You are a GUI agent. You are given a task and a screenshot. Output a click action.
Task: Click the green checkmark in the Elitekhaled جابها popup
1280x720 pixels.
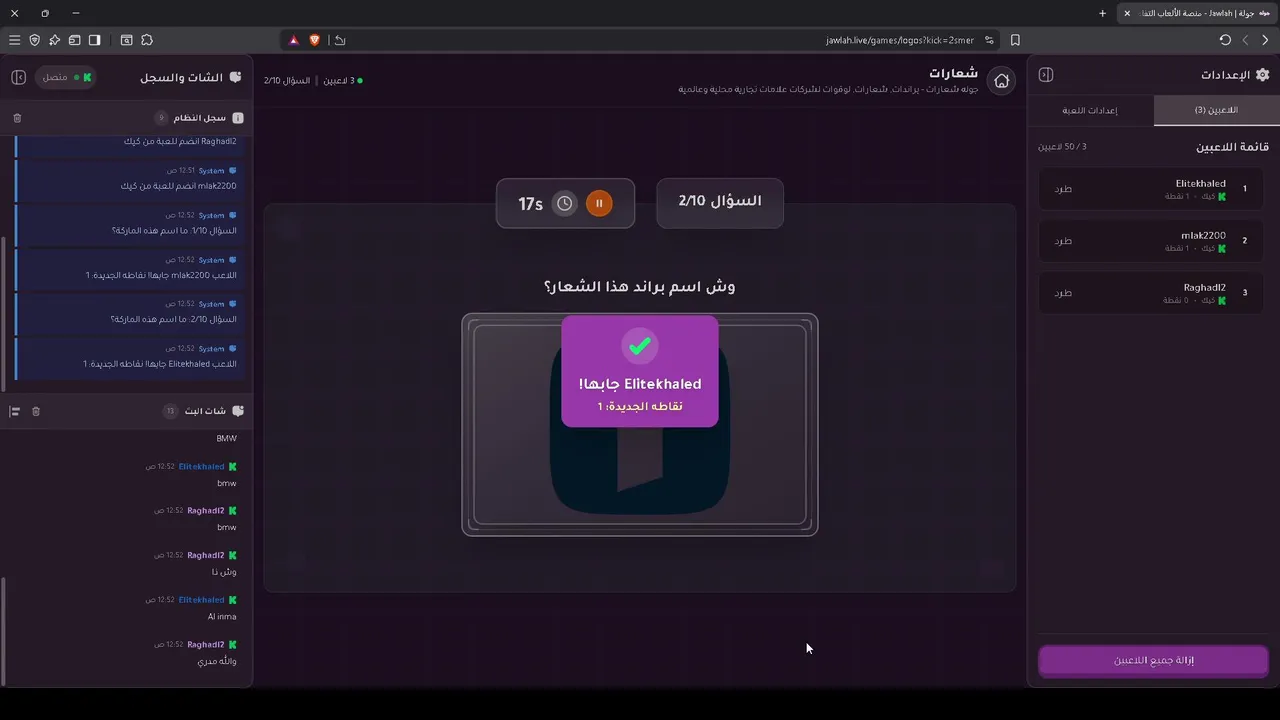click(x=640, y=346)
